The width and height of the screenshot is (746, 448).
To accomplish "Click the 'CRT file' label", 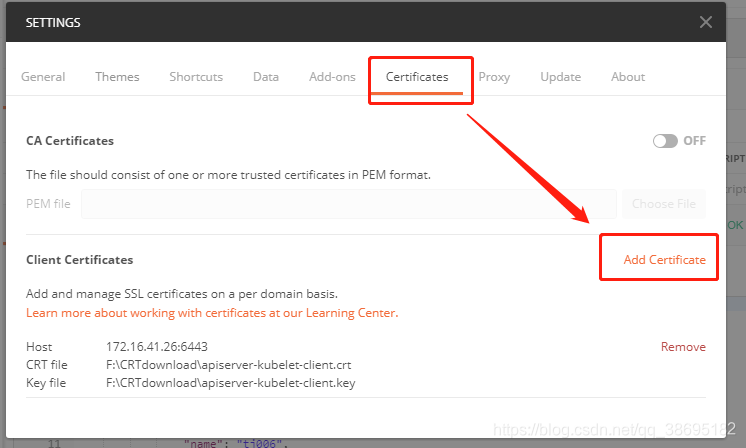I will click(x=47, y=365).
